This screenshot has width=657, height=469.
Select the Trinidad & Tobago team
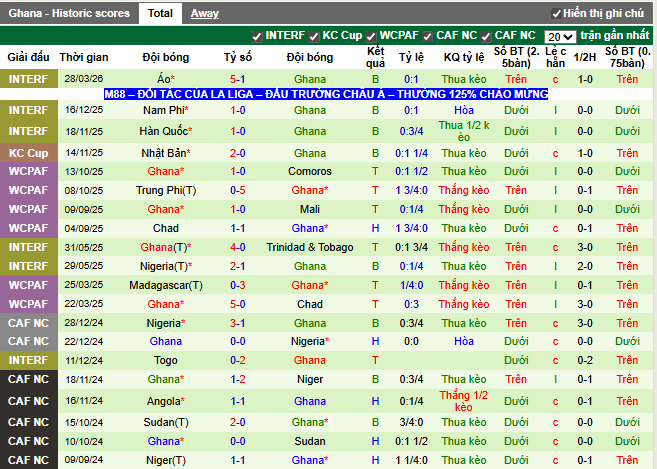(x=310, y=247)
